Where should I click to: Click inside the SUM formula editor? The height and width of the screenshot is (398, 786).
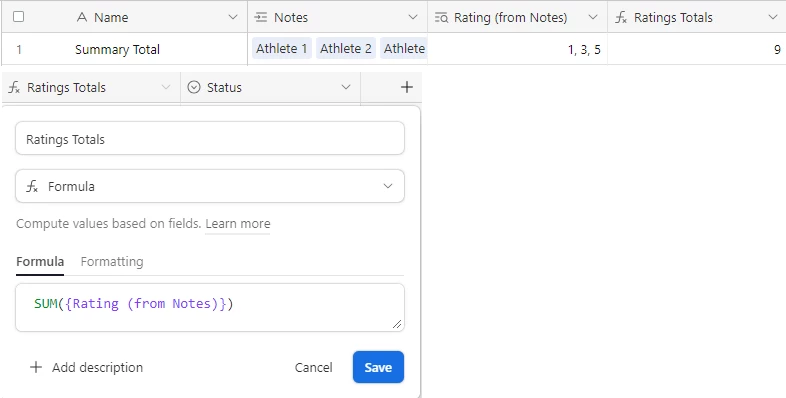210,307
